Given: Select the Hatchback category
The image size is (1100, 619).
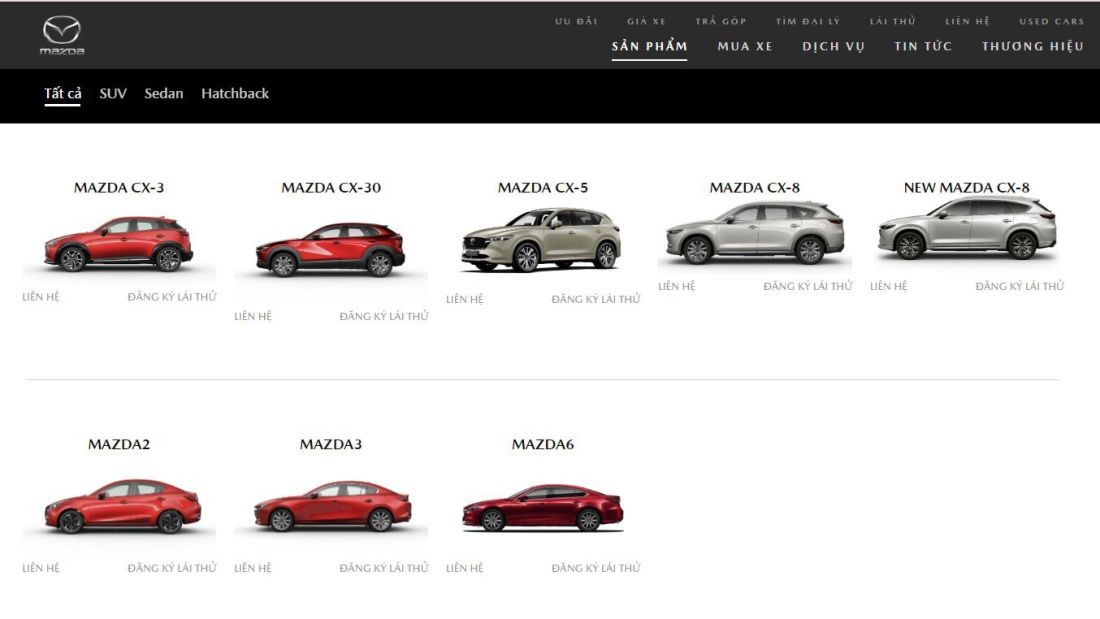Looking at the screenshot, I should click(234, 93).
